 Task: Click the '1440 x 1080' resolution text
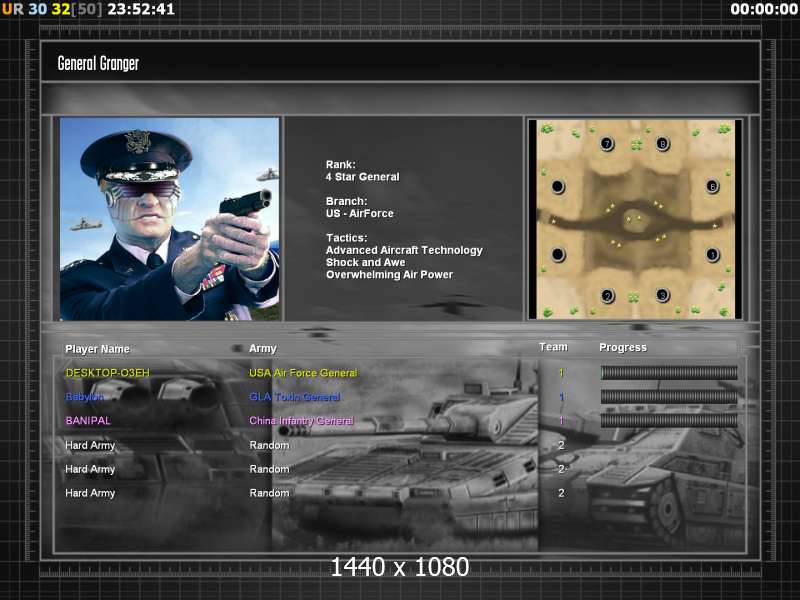point(399,567)
